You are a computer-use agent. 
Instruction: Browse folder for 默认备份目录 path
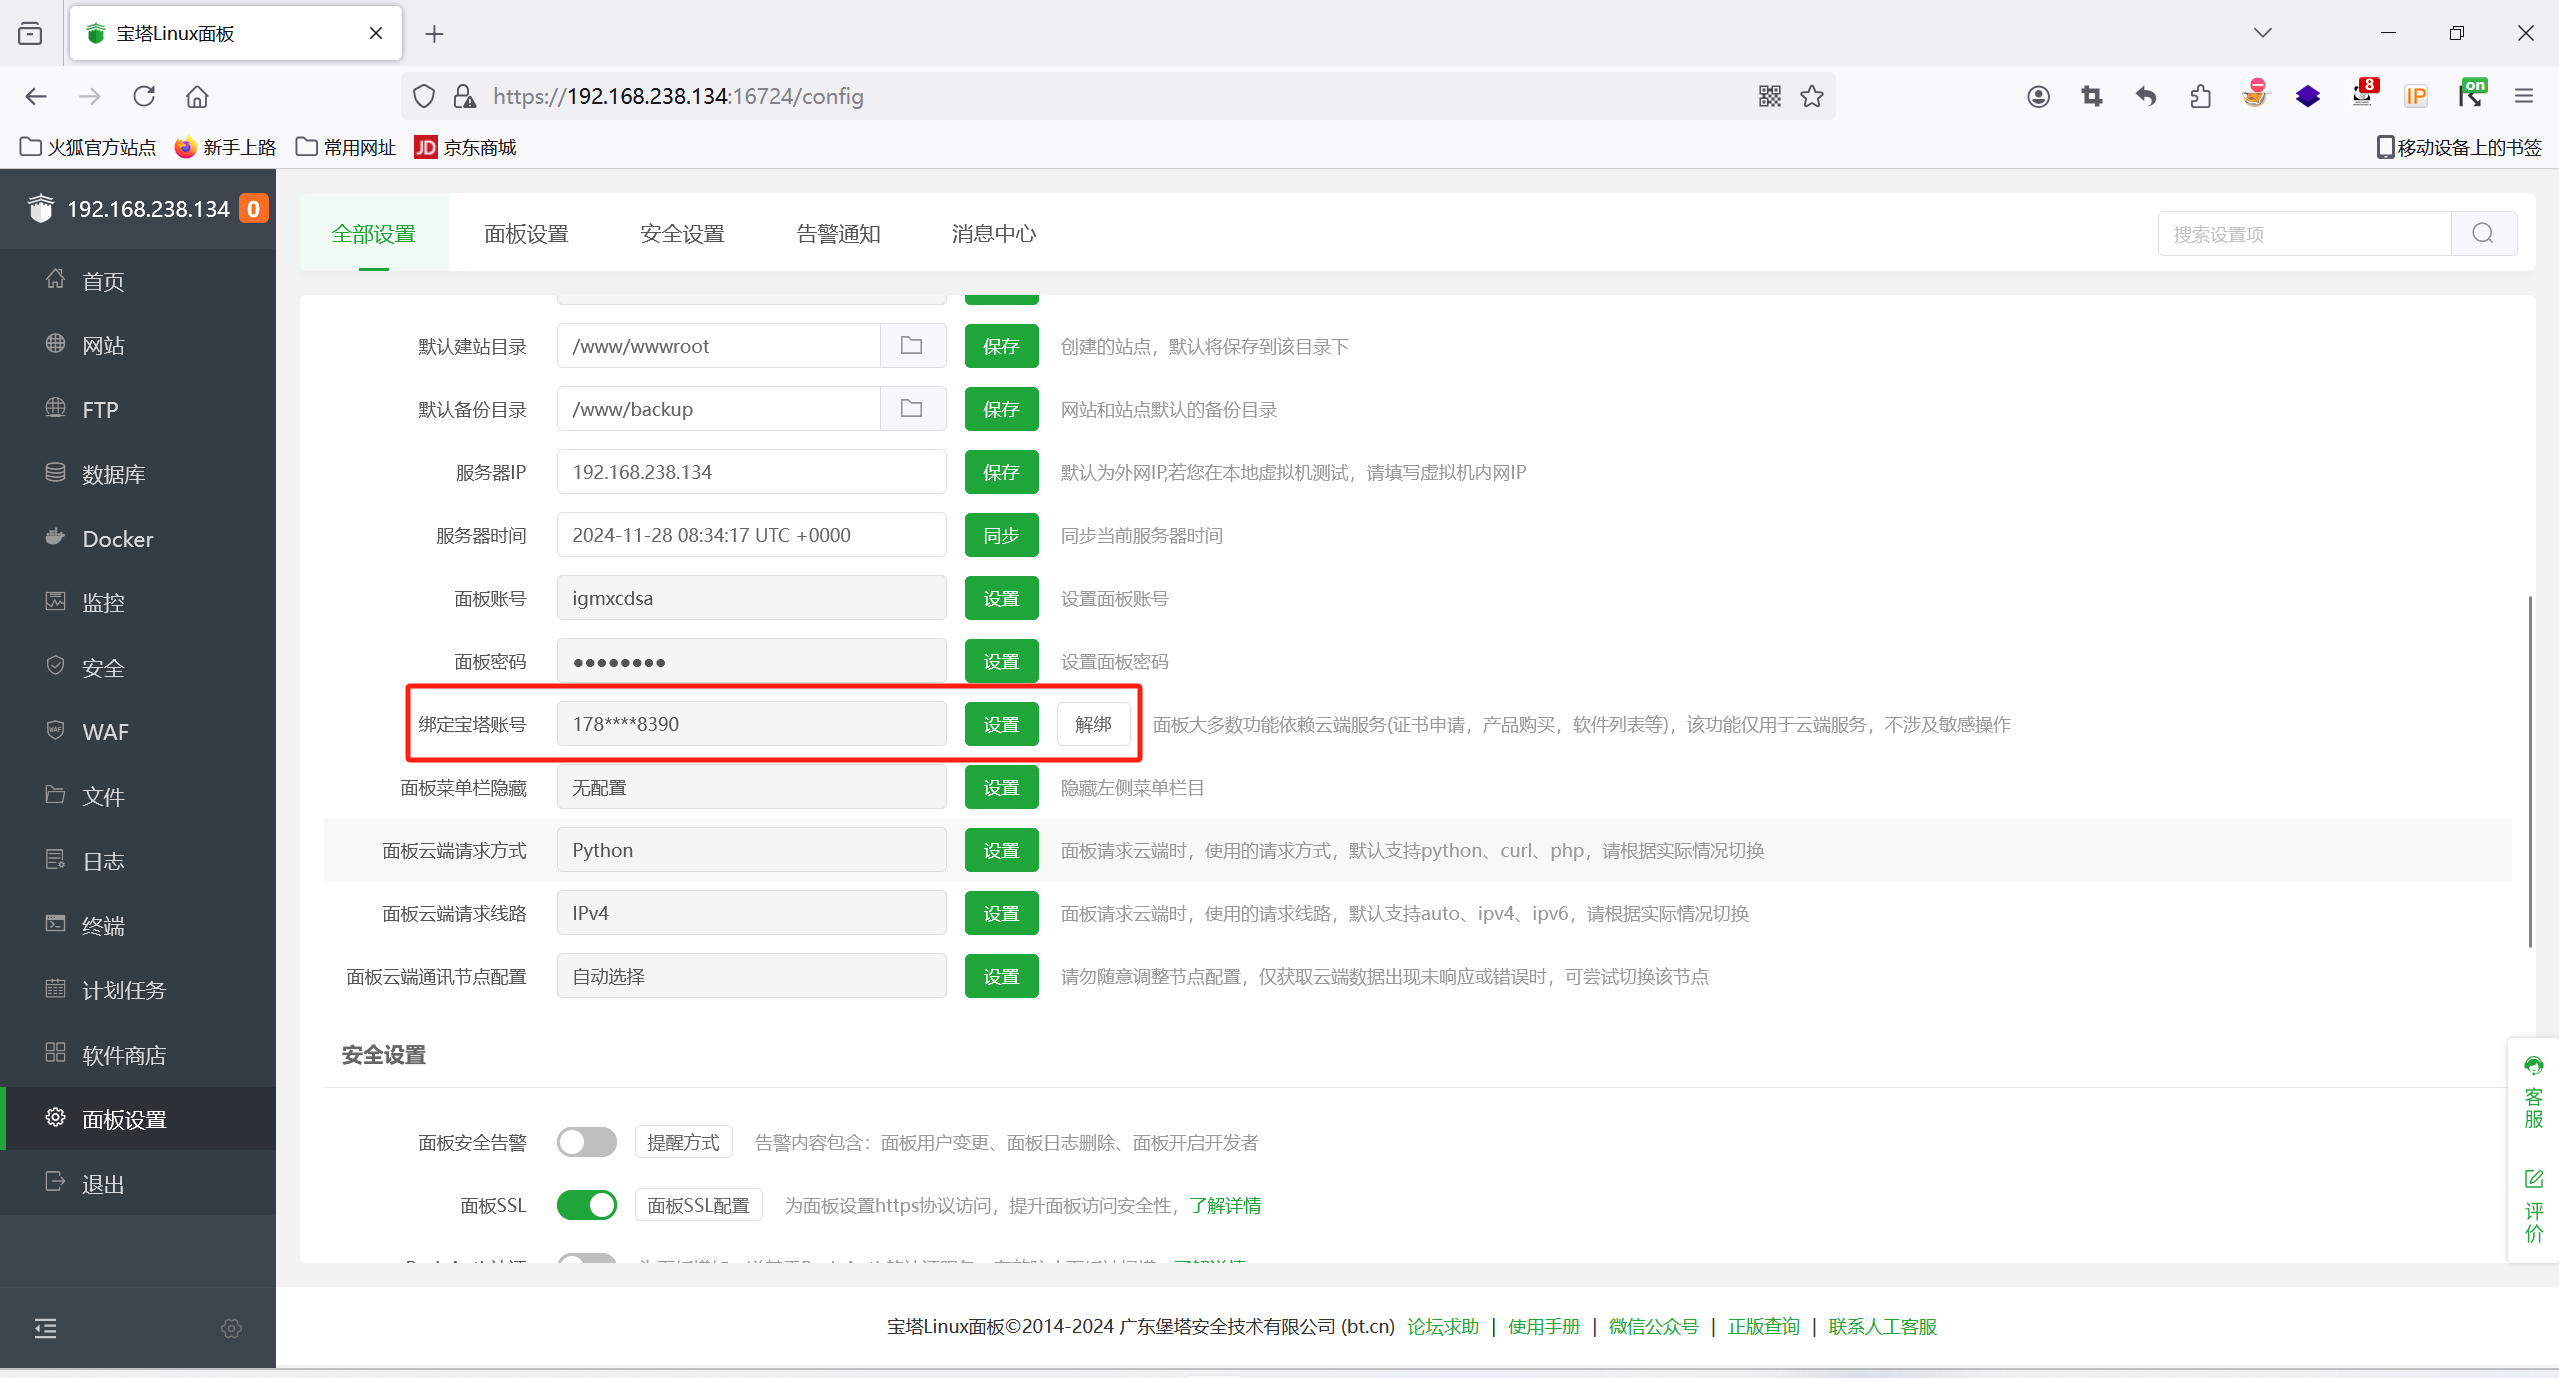tap(911, 409)
